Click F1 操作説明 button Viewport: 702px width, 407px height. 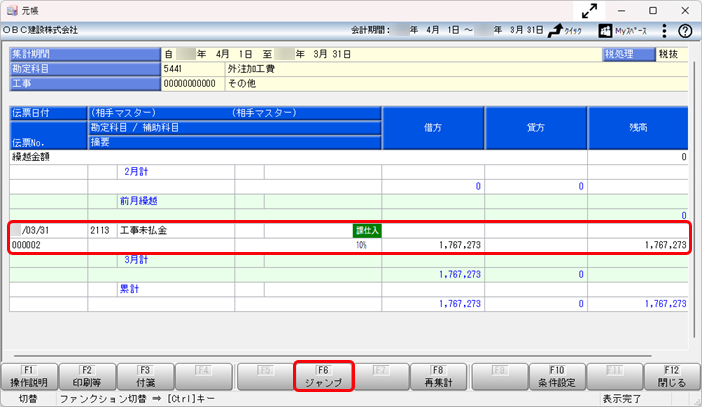click(x=30, y=377)
